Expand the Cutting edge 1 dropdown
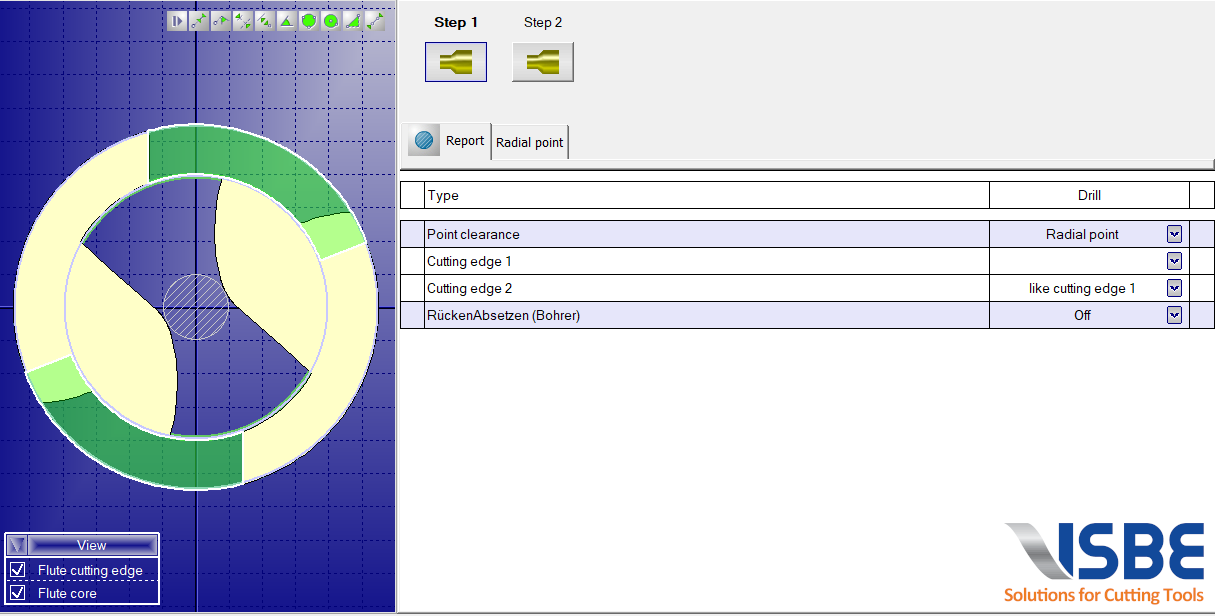This screenshot has height=616, width=1215. pyautogui.click(x=1174, y=261)
